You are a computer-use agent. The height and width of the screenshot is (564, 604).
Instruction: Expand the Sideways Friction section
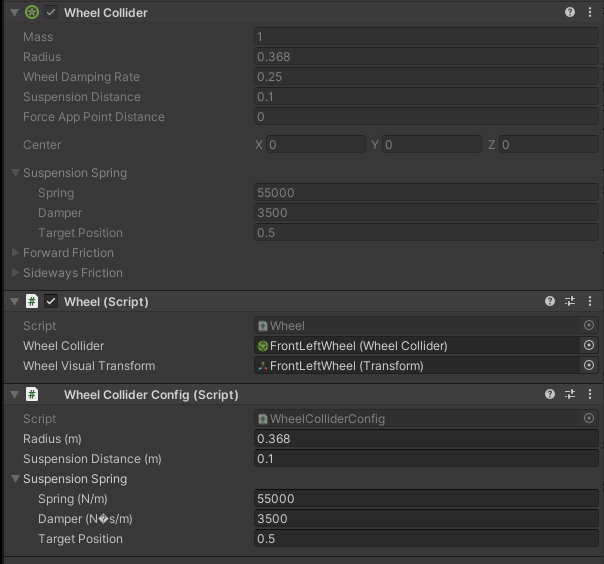16,273
